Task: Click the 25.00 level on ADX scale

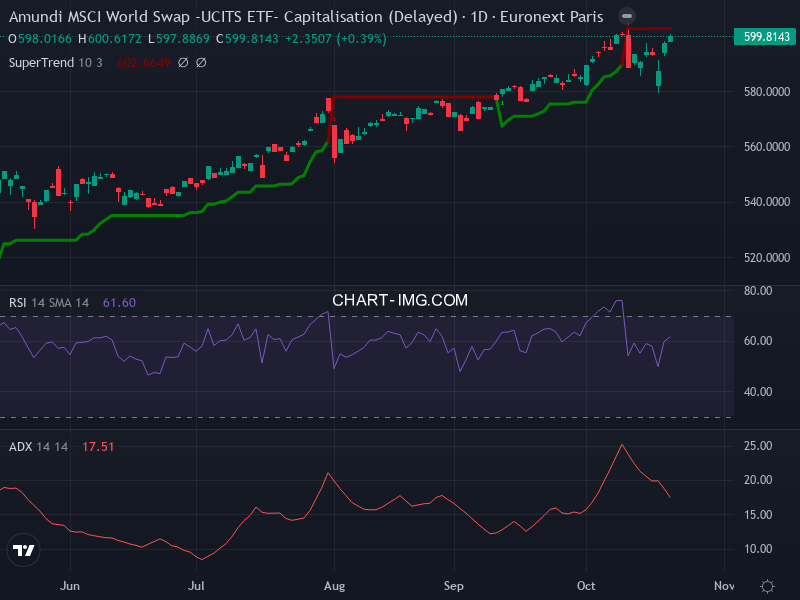Action: [759, 445]
